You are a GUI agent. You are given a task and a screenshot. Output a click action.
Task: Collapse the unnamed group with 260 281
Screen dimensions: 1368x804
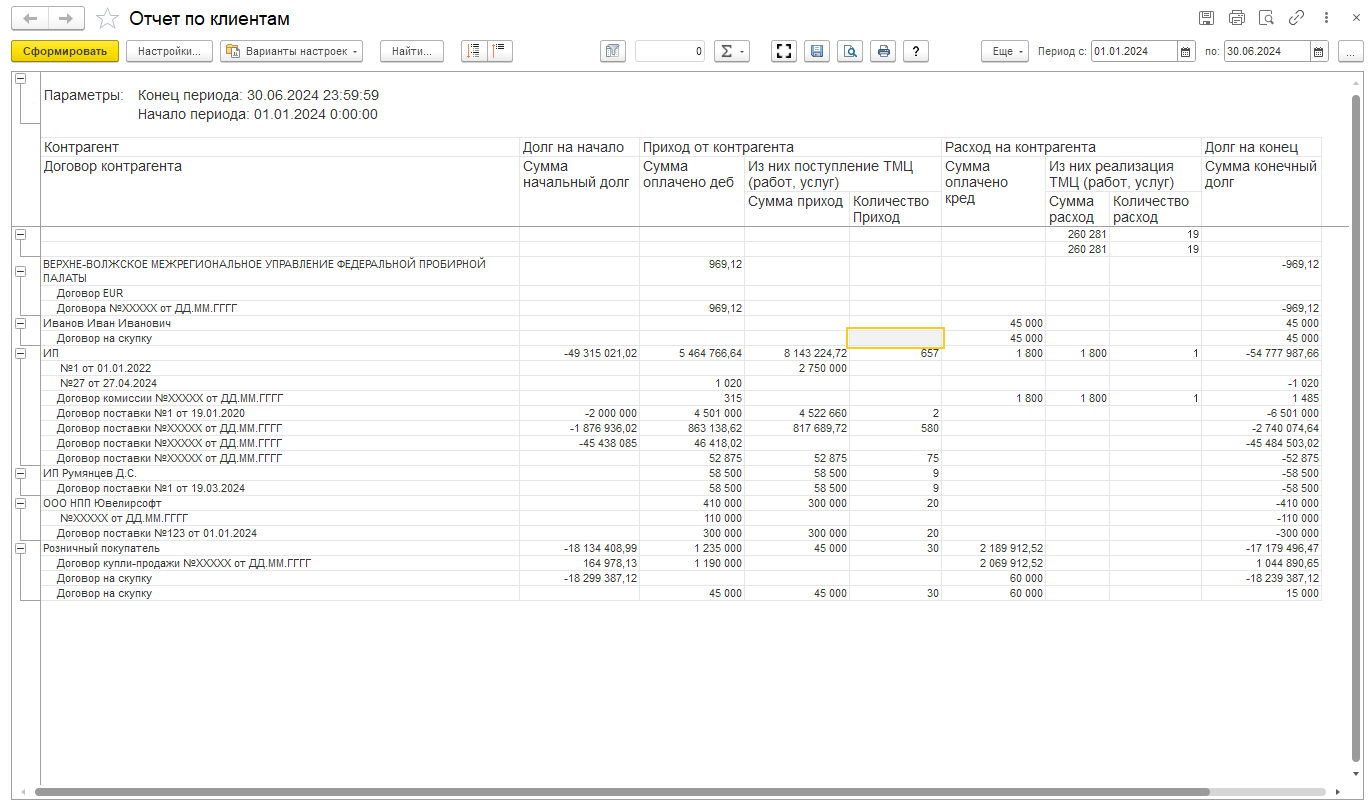point(20,234)
